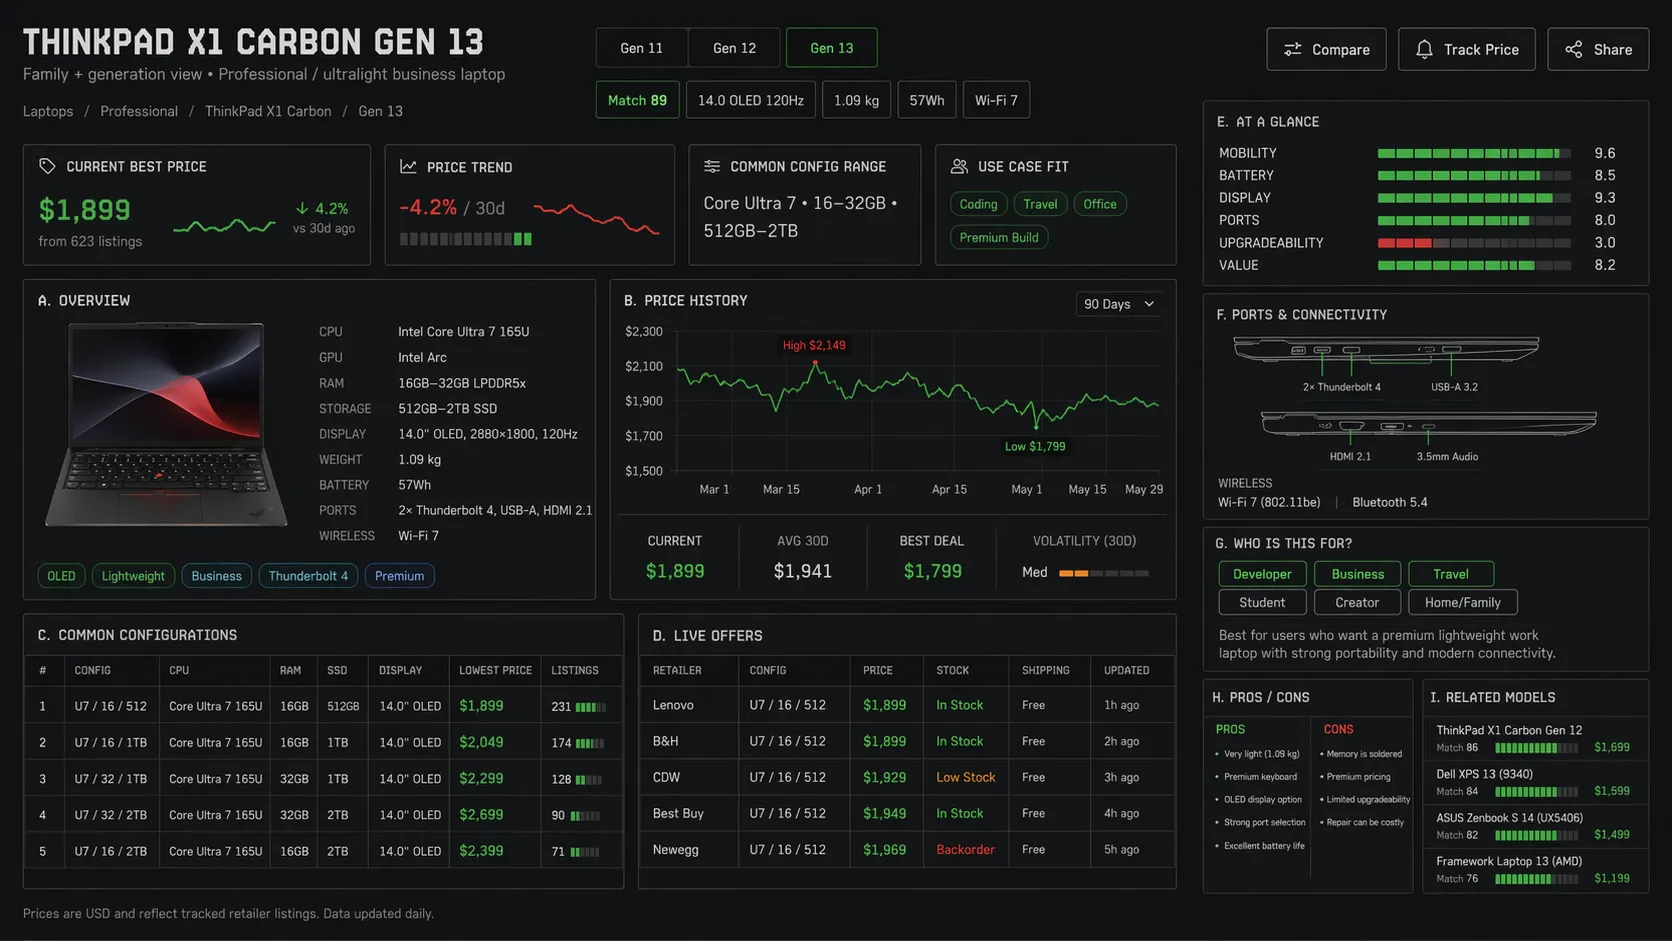Click the Track Price button

point(1467,49)
